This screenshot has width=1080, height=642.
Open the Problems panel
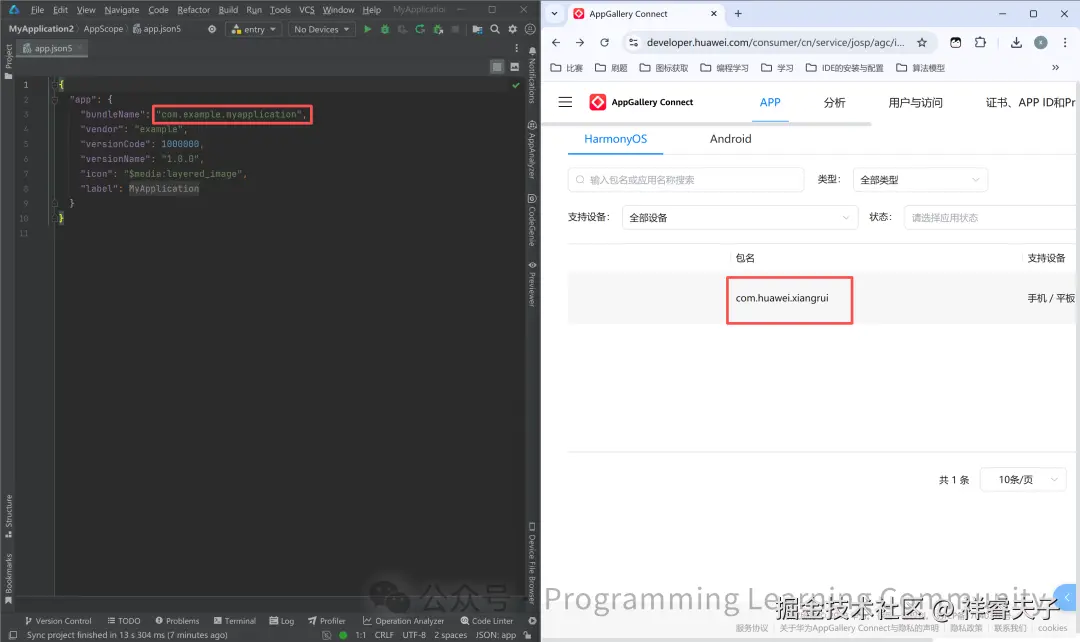[x=177, y=620]
